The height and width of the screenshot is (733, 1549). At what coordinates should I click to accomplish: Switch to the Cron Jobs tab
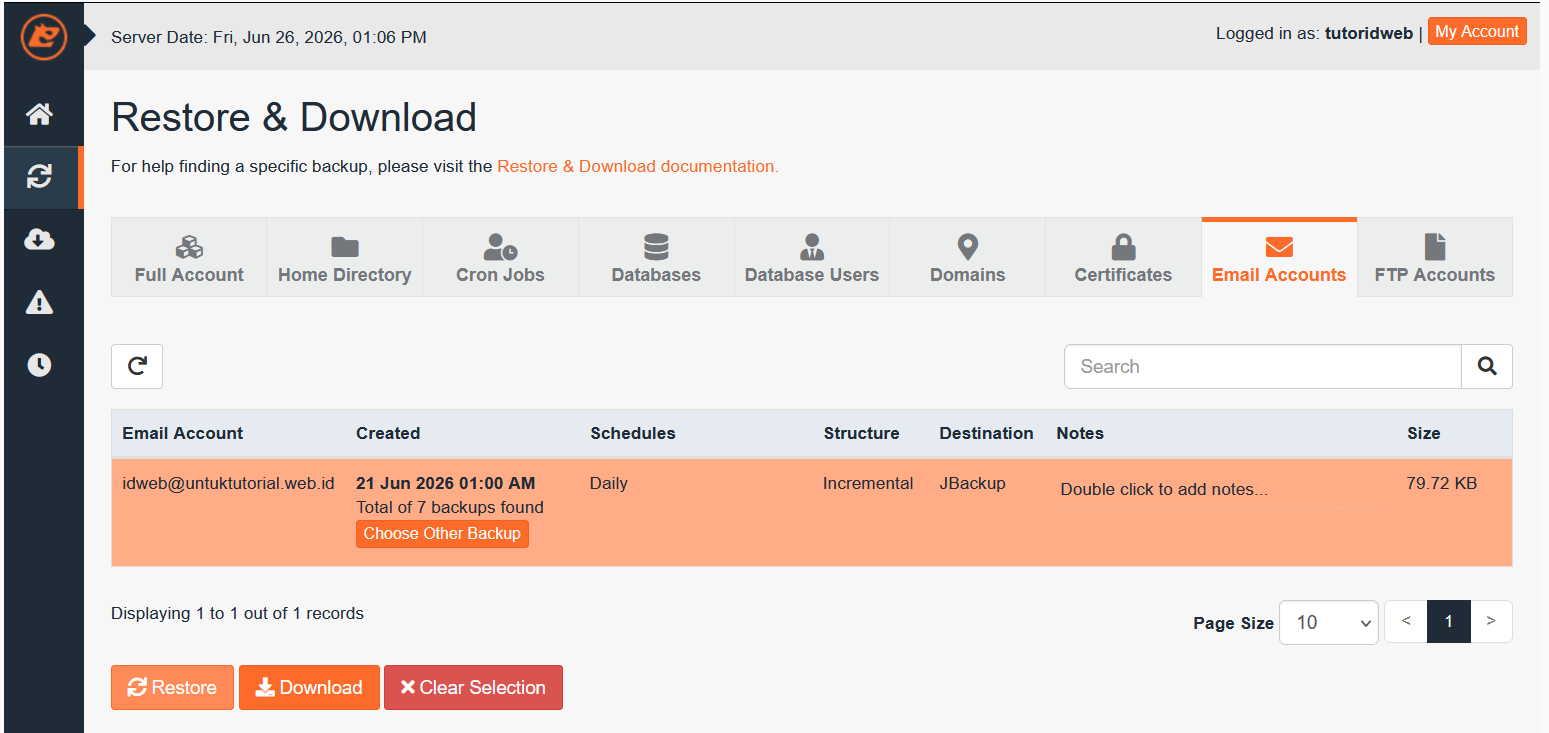(500, 258)
